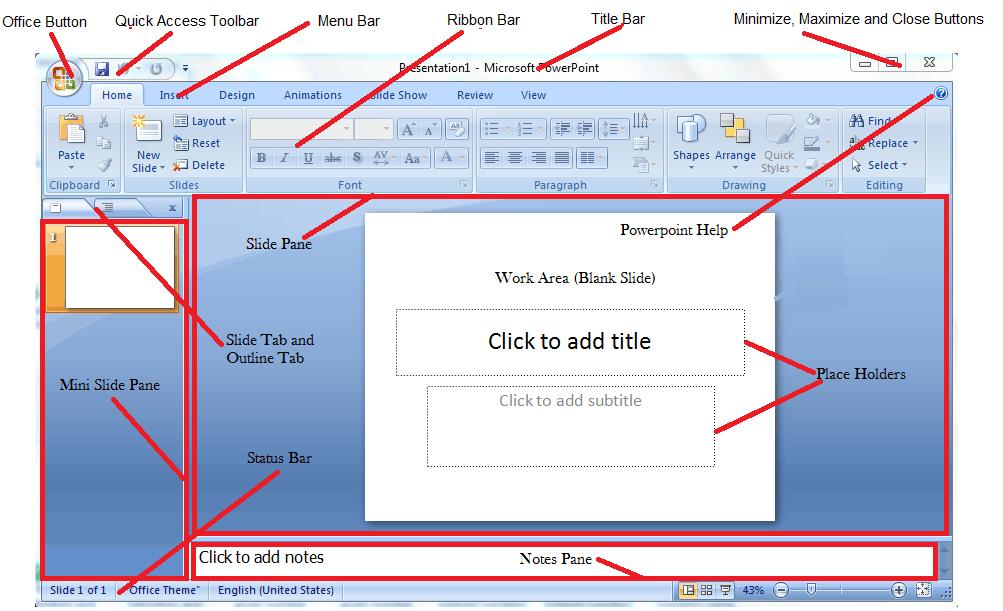
Task: Click the zoom slider handle
Action: click(811, 589)
